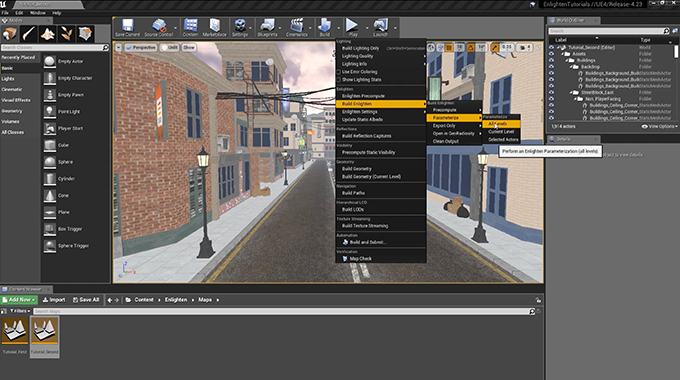The width and height of the screenshot is (680, 380).
Task: Open the Add New dropdown
Action: pos(20,300)
